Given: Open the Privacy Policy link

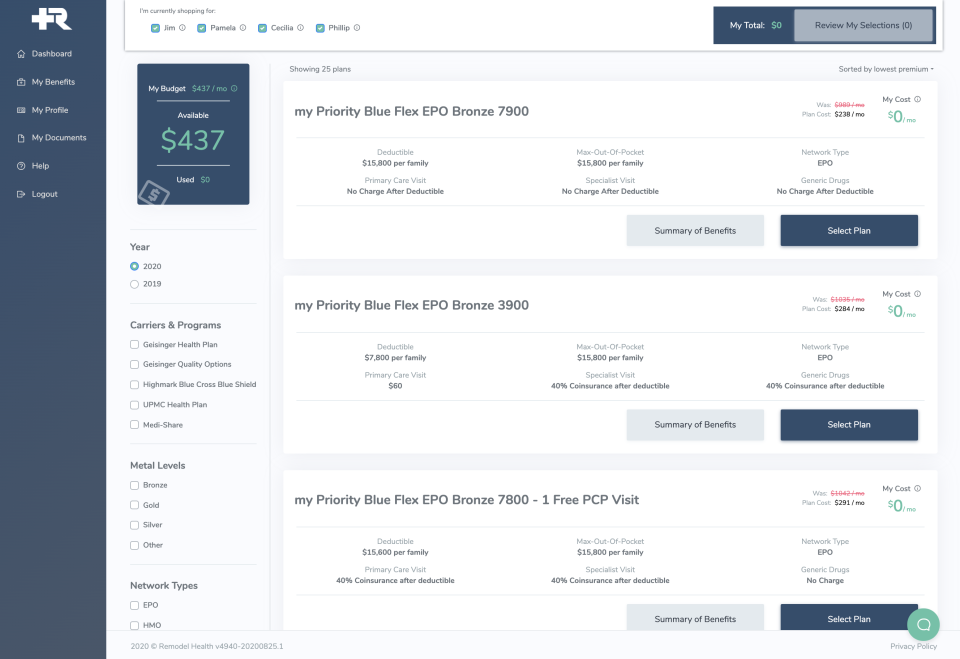Looking at the screenshot, I should 913,646.
